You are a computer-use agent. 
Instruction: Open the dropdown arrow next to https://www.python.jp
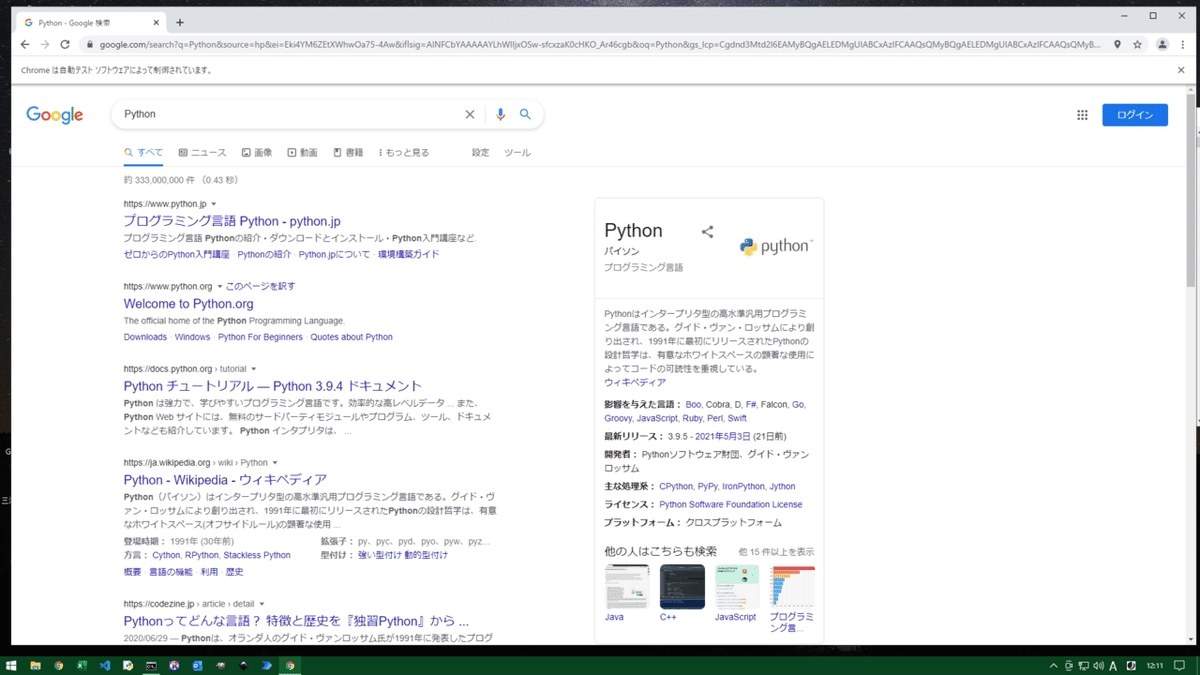[x=214, y=204]
